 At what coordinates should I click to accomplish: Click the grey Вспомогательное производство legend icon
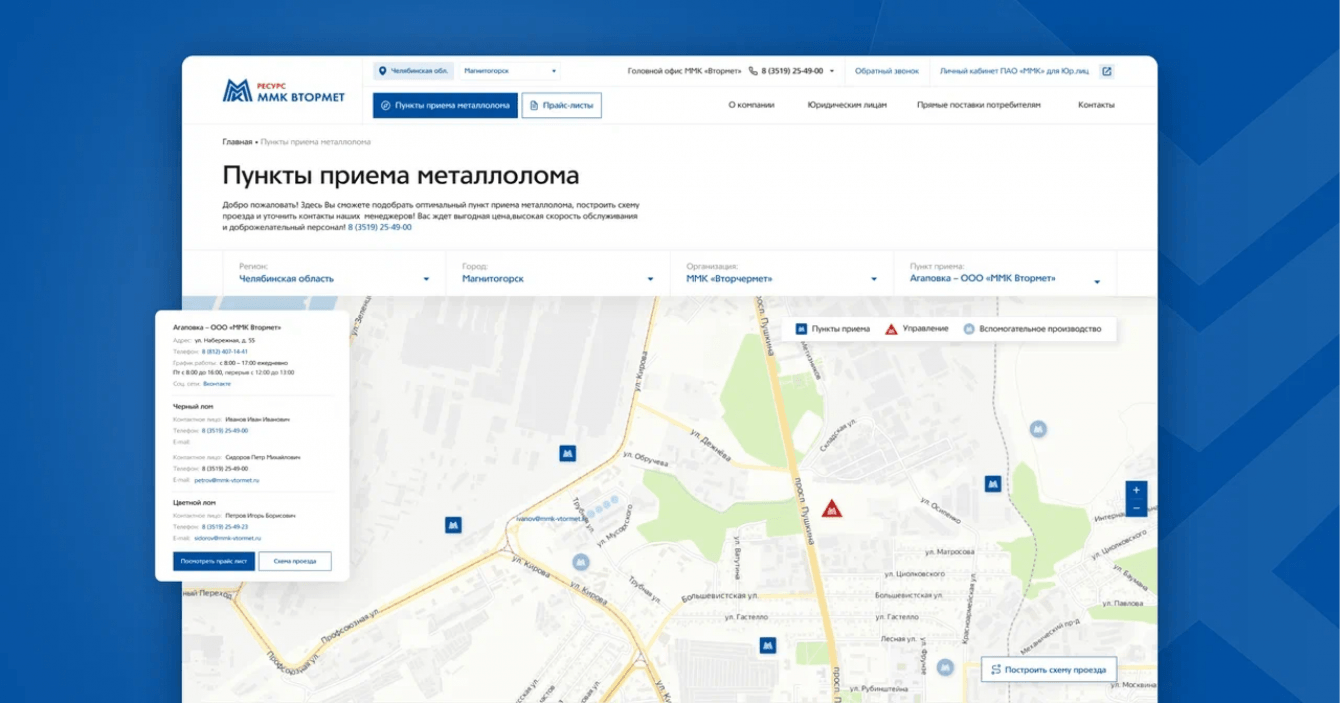(968, 329)
